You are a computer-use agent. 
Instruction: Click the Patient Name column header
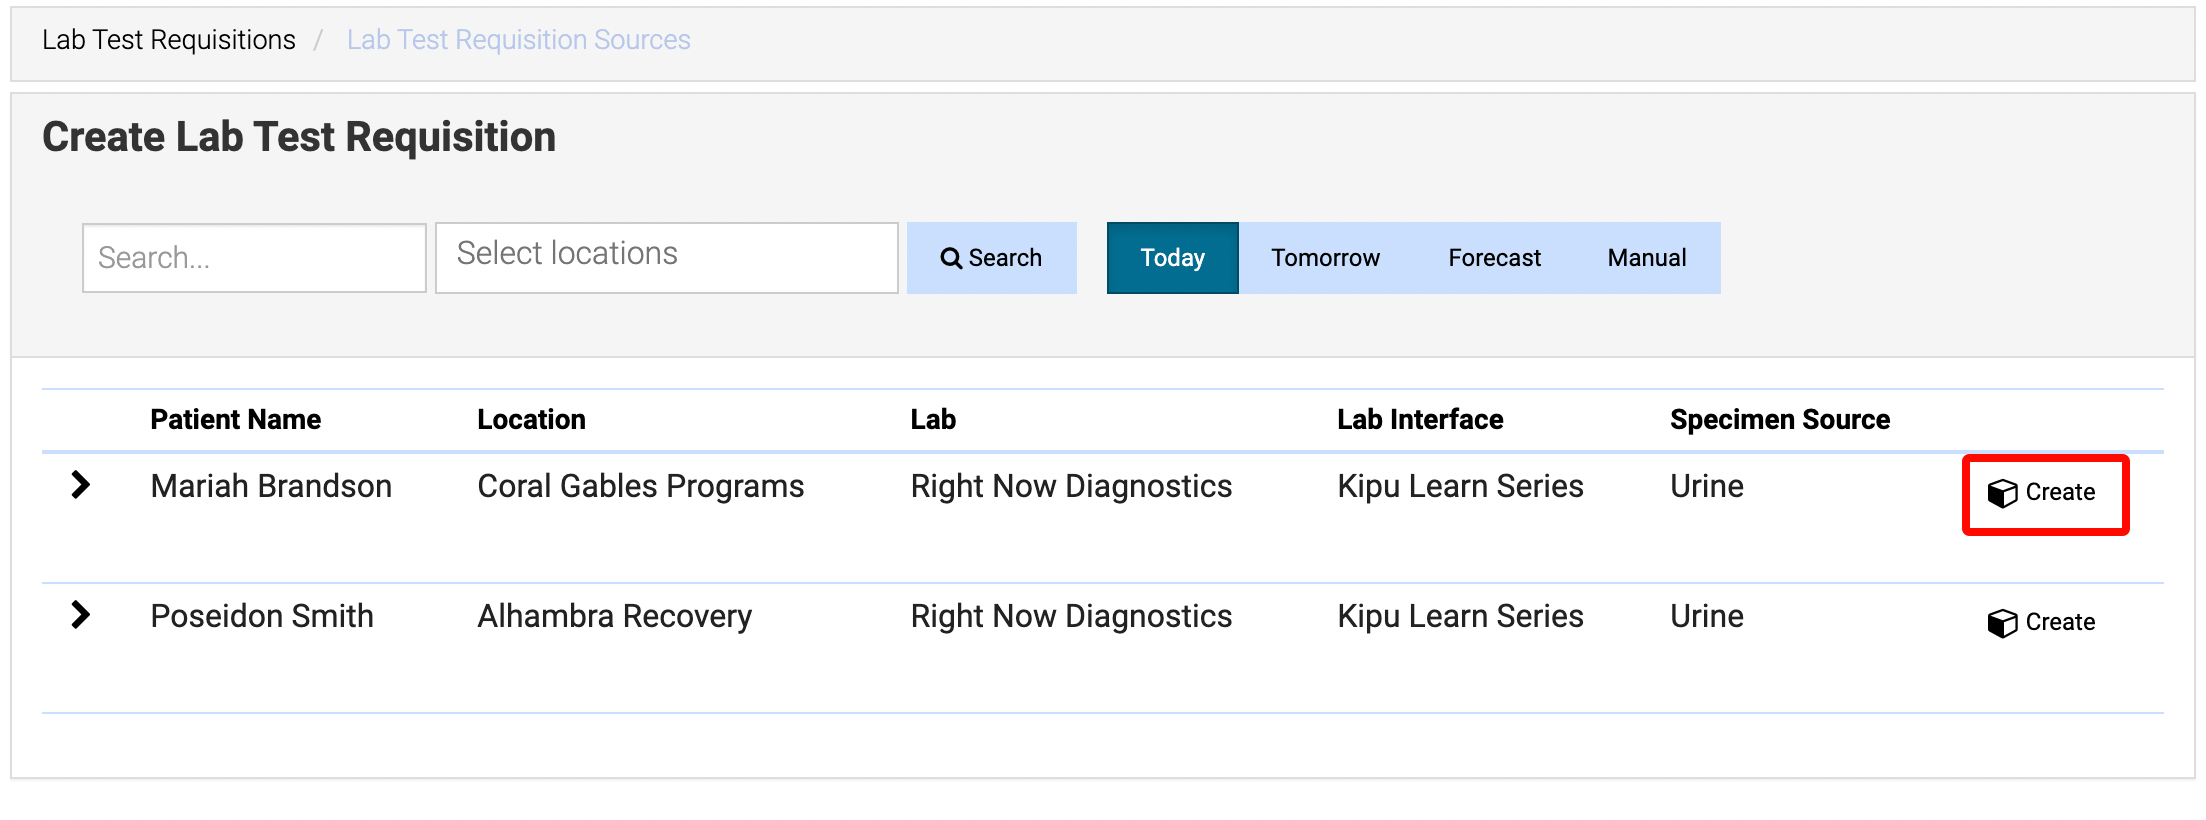point(236,420)
